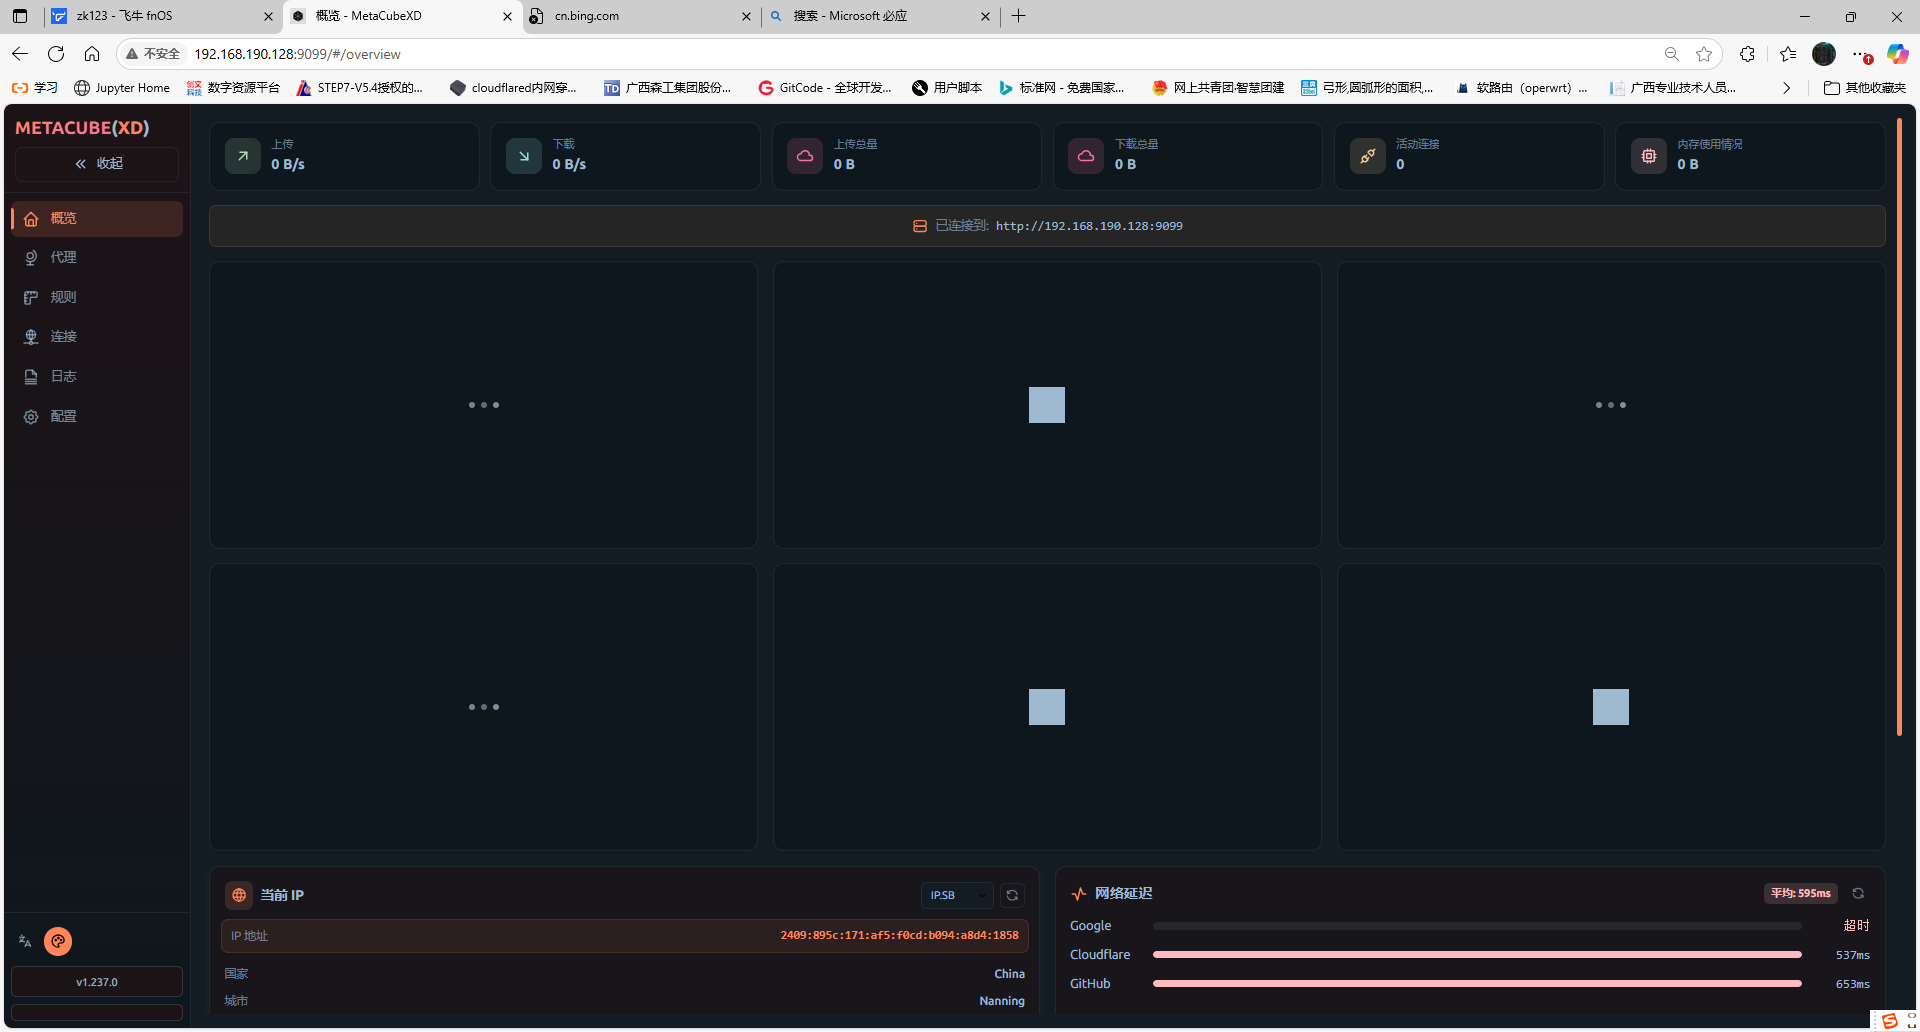Focus the address bar URL field
The width and height of the screenshot is (1920, 1032).
900,54
